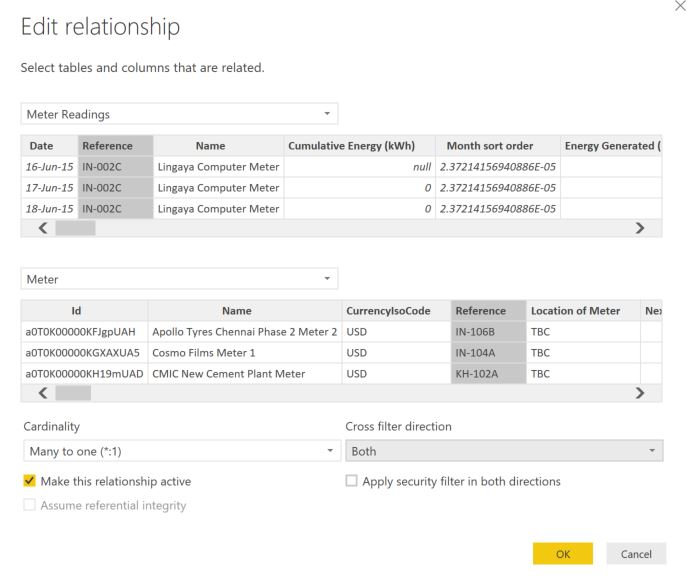This screenshot has width=690, height=581.
Task: Click the Cancel button
Action: tap(636, 554)
